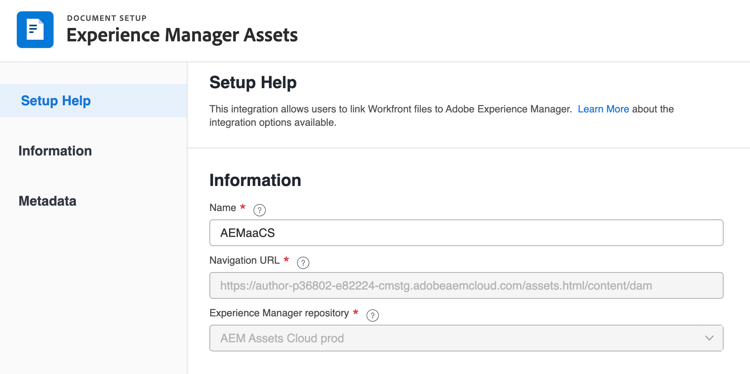Viewport: 750px width, 374px height.
Task: Click the Information section heading in main panel
Action: [x=255, y=180]
